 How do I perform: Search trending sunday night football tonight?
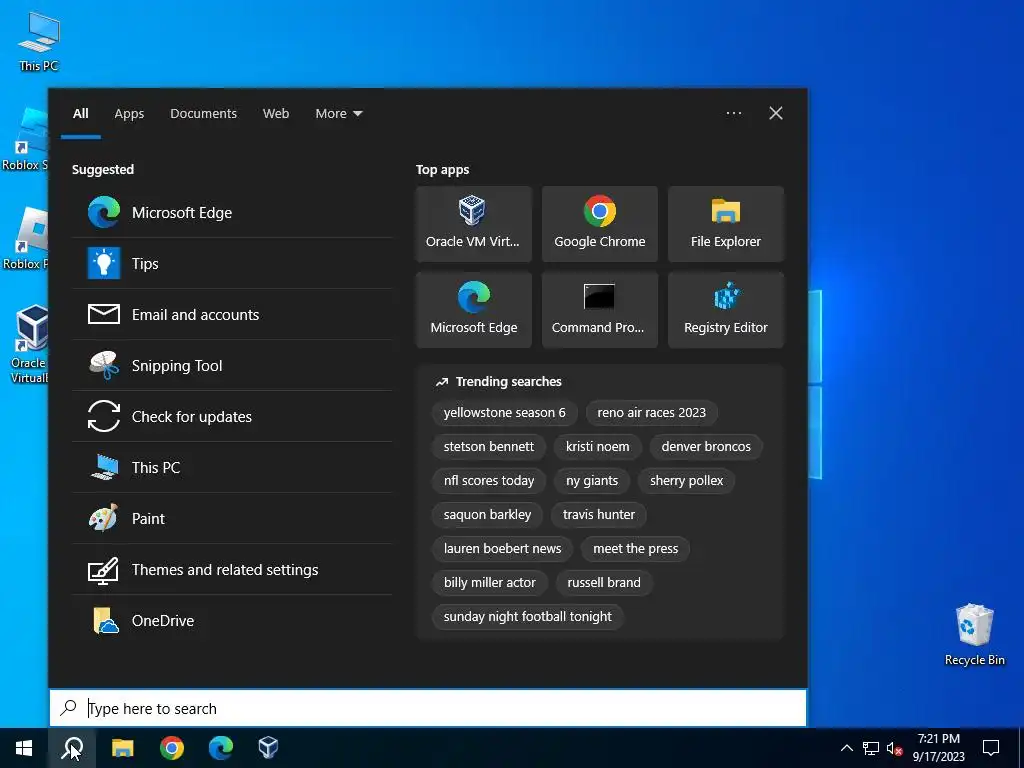click(x=528, y=616)
